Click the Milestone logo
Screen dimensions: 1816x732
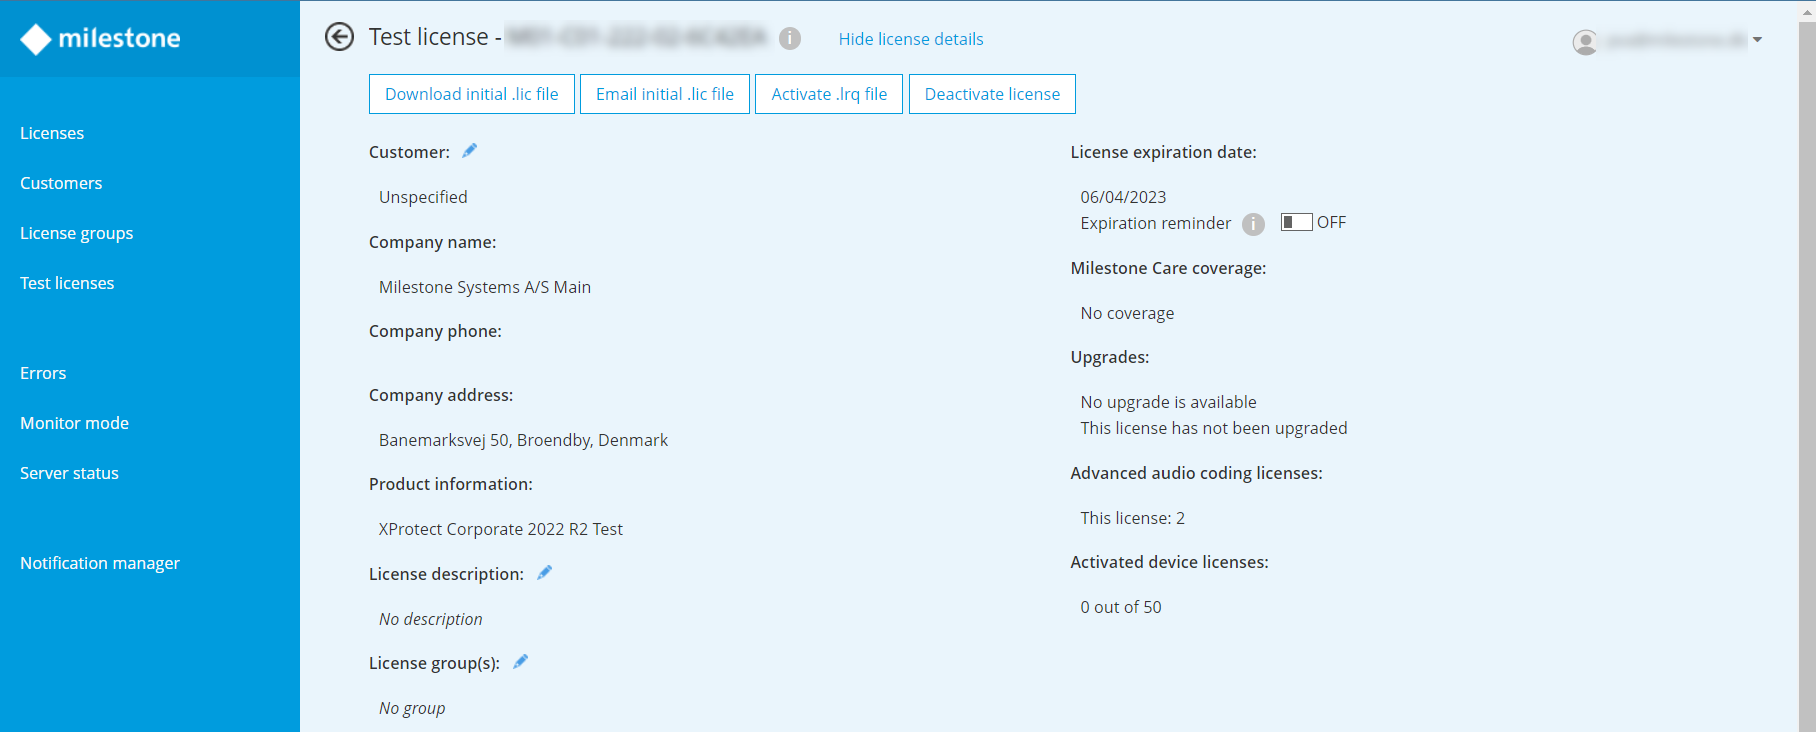[x=100, y=38]
